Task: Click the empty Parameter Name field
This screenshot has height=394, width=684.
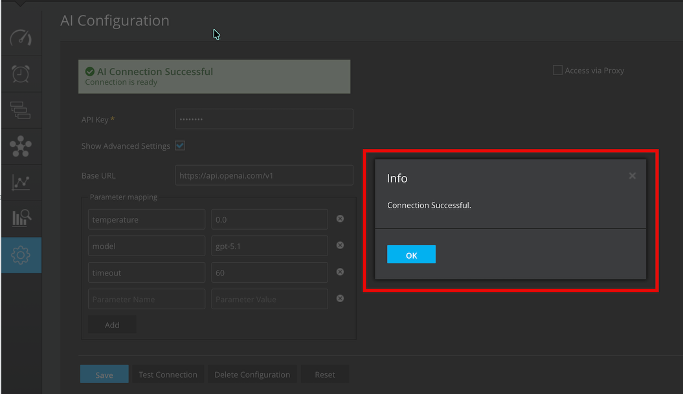Action: pyautogui.click(x=147, y=299)
